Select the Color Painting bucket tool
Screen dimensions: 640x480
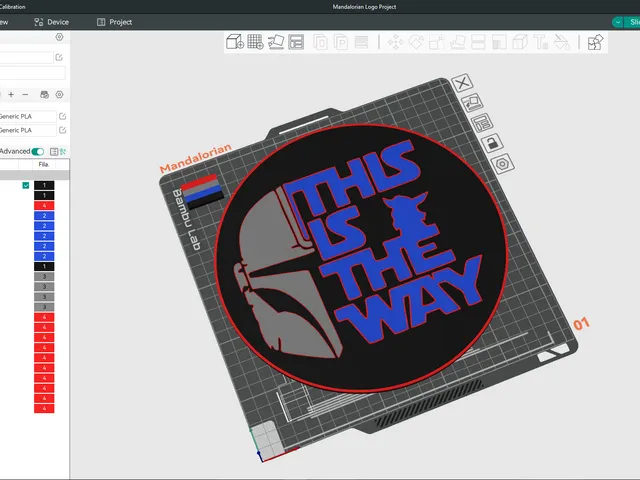point(562,42)
